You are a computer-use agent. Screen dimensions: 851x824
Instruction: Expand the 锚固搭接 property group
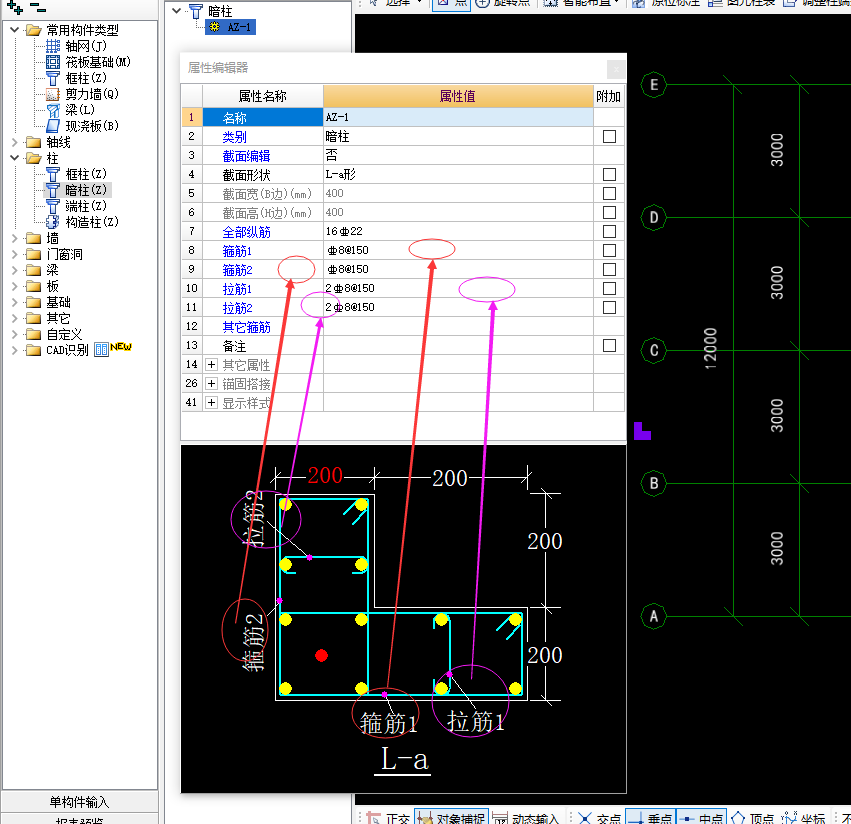[211, 383]
